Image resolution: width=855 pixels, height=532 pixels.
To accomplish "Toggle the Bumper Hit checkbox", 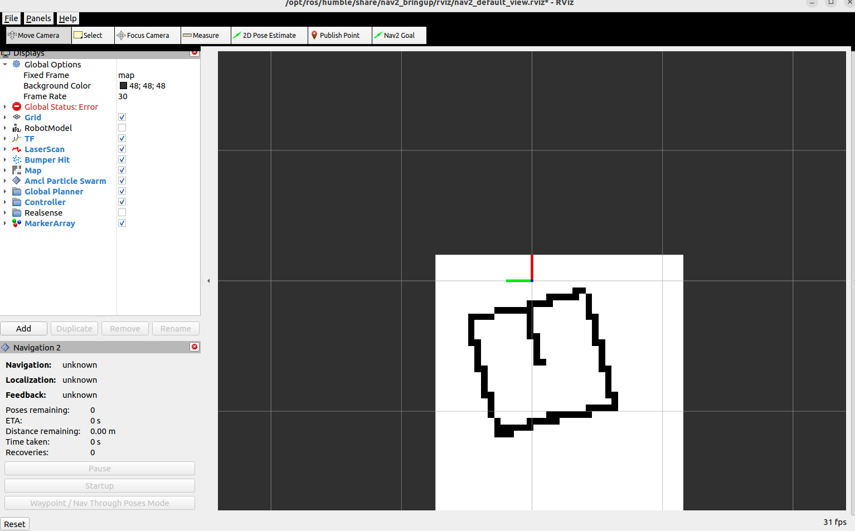I will point(122,160).
